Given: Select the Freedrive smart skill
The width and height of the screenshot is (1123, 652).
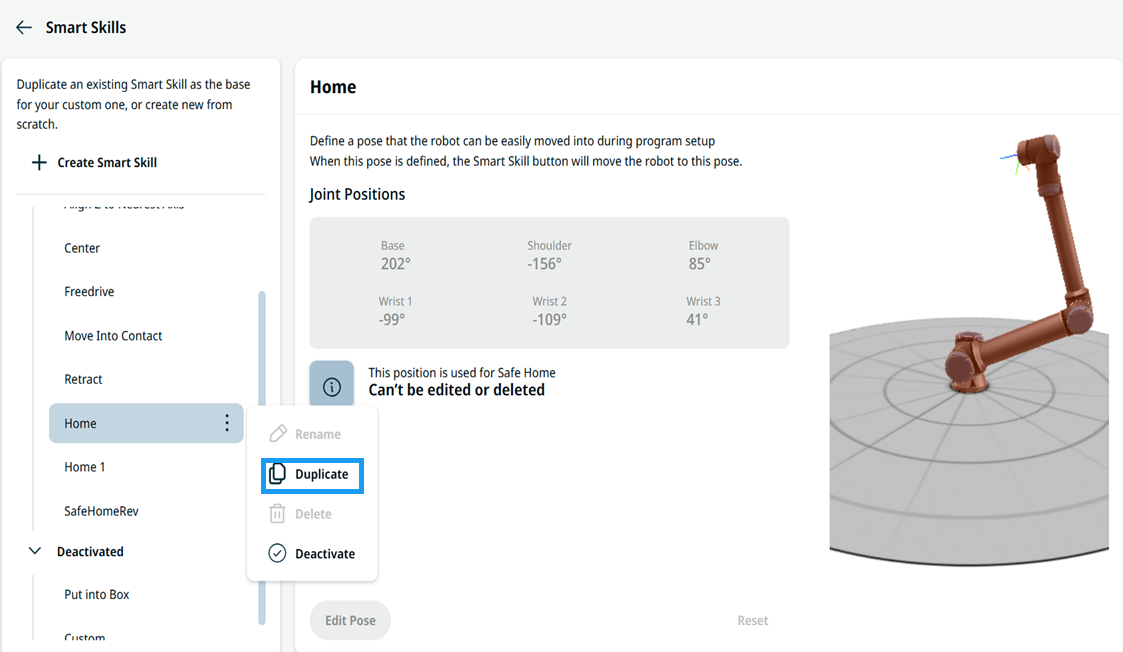Looking at the screenshot, I should click(x=90, y=292).
